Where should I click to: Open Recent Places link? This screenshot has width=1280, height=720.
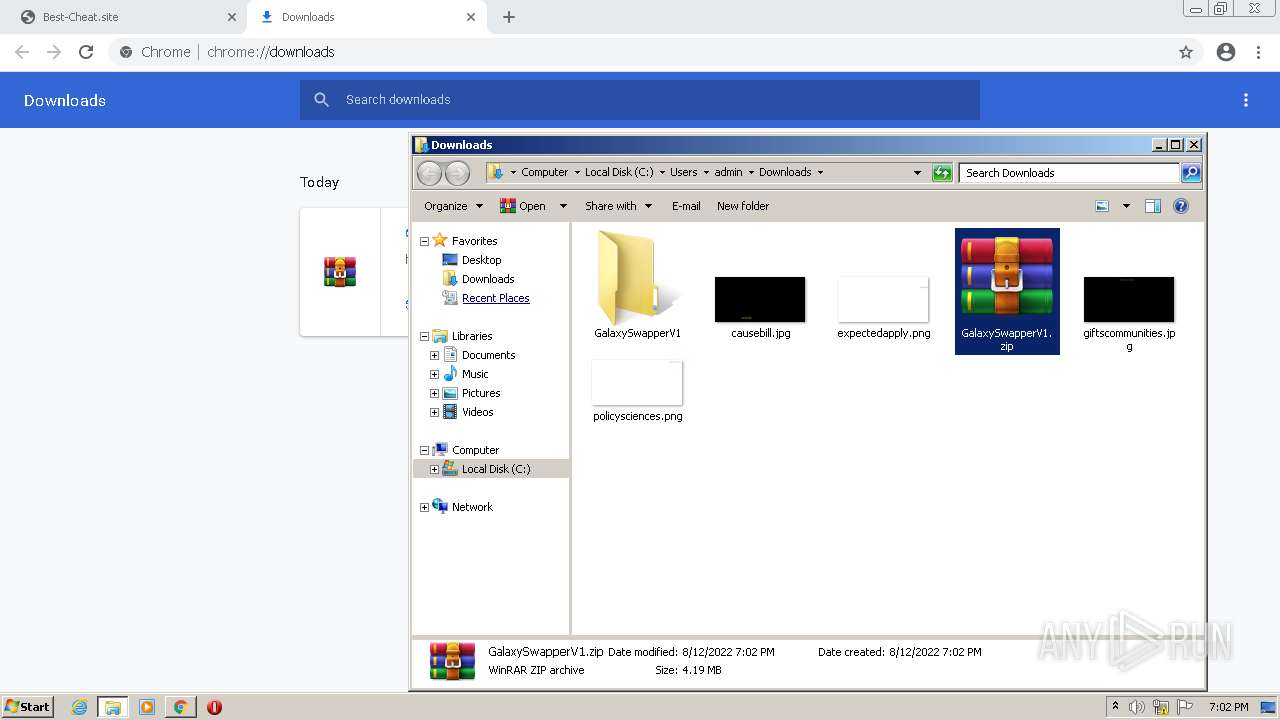click(x=495, y=298)
